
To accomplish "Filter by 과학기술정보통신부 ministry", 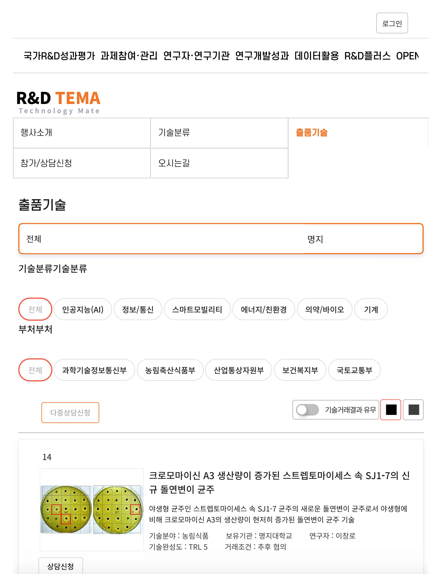I will tap(94, 370).
